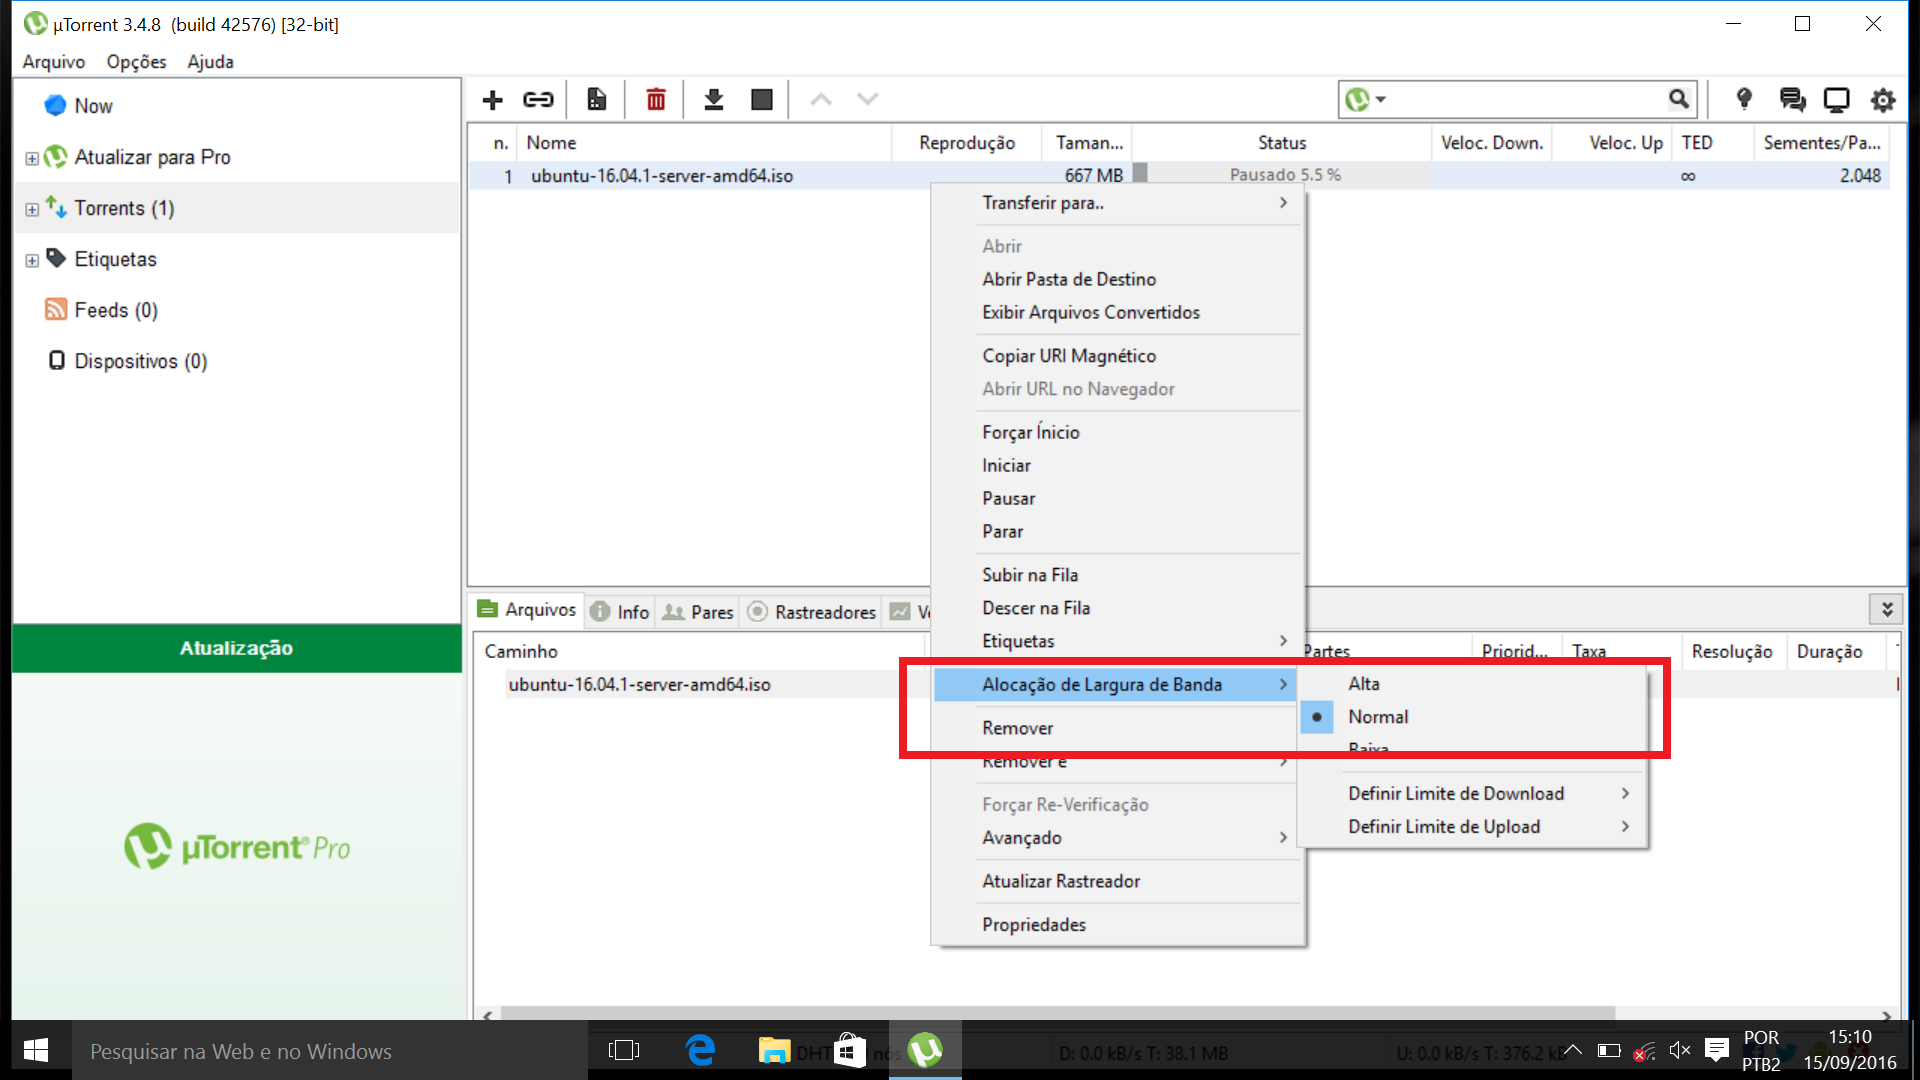
Task: Click Add Torrent from URL link icon
Action: click(x=538, y=100)
